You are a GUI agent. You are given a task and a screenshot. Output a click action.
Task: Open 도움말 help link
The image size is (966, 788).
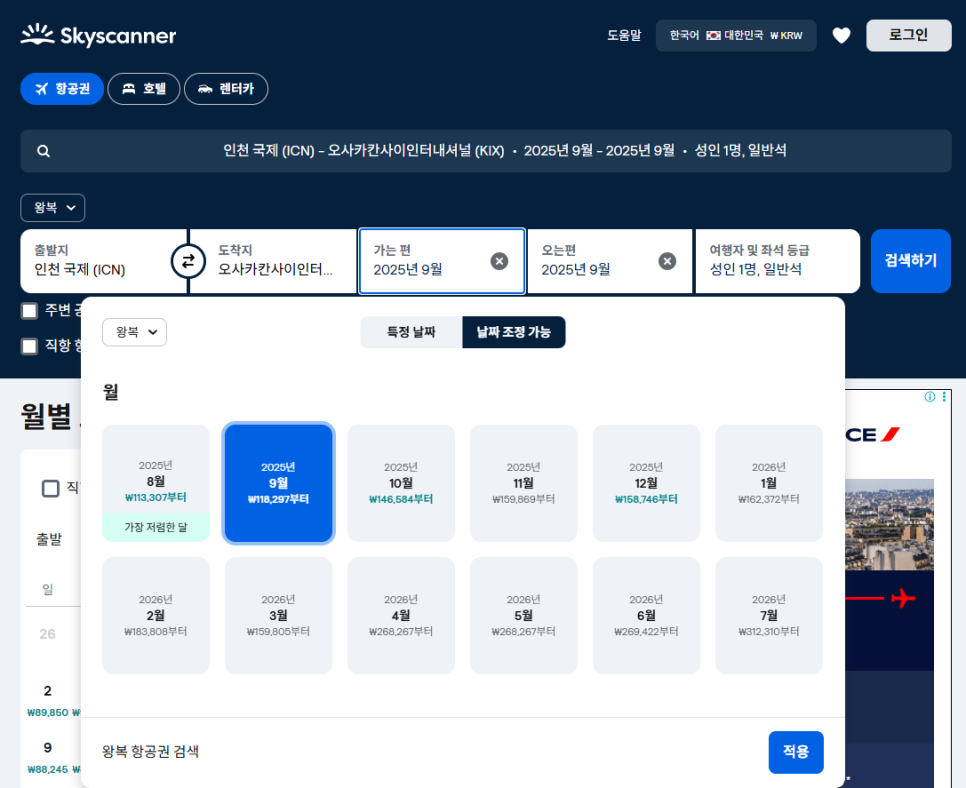click(624, 36)
